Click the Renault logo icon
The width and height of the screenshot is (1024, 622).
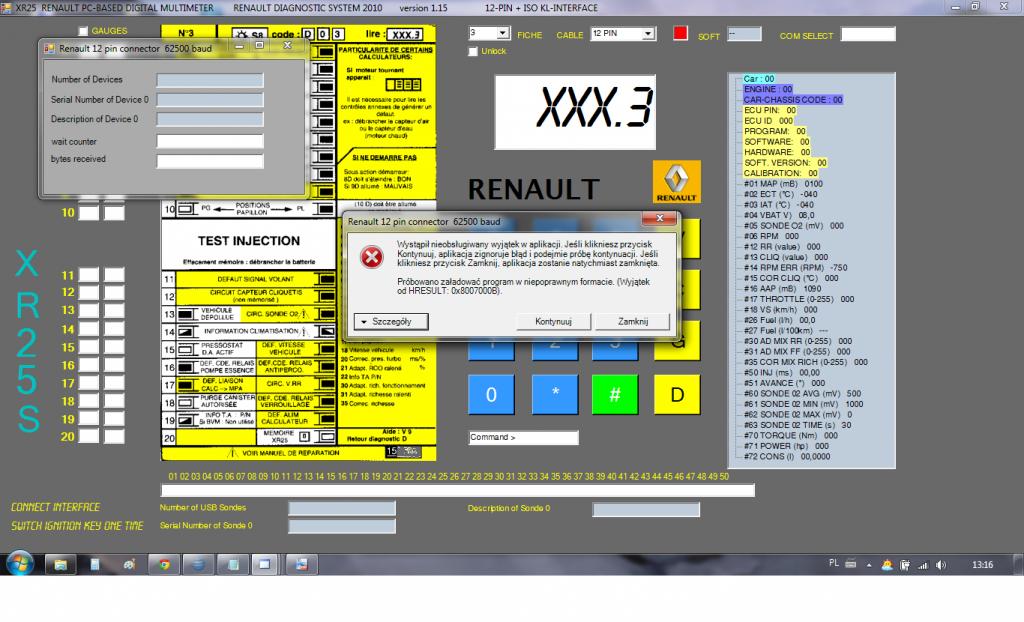click(677, 182)
